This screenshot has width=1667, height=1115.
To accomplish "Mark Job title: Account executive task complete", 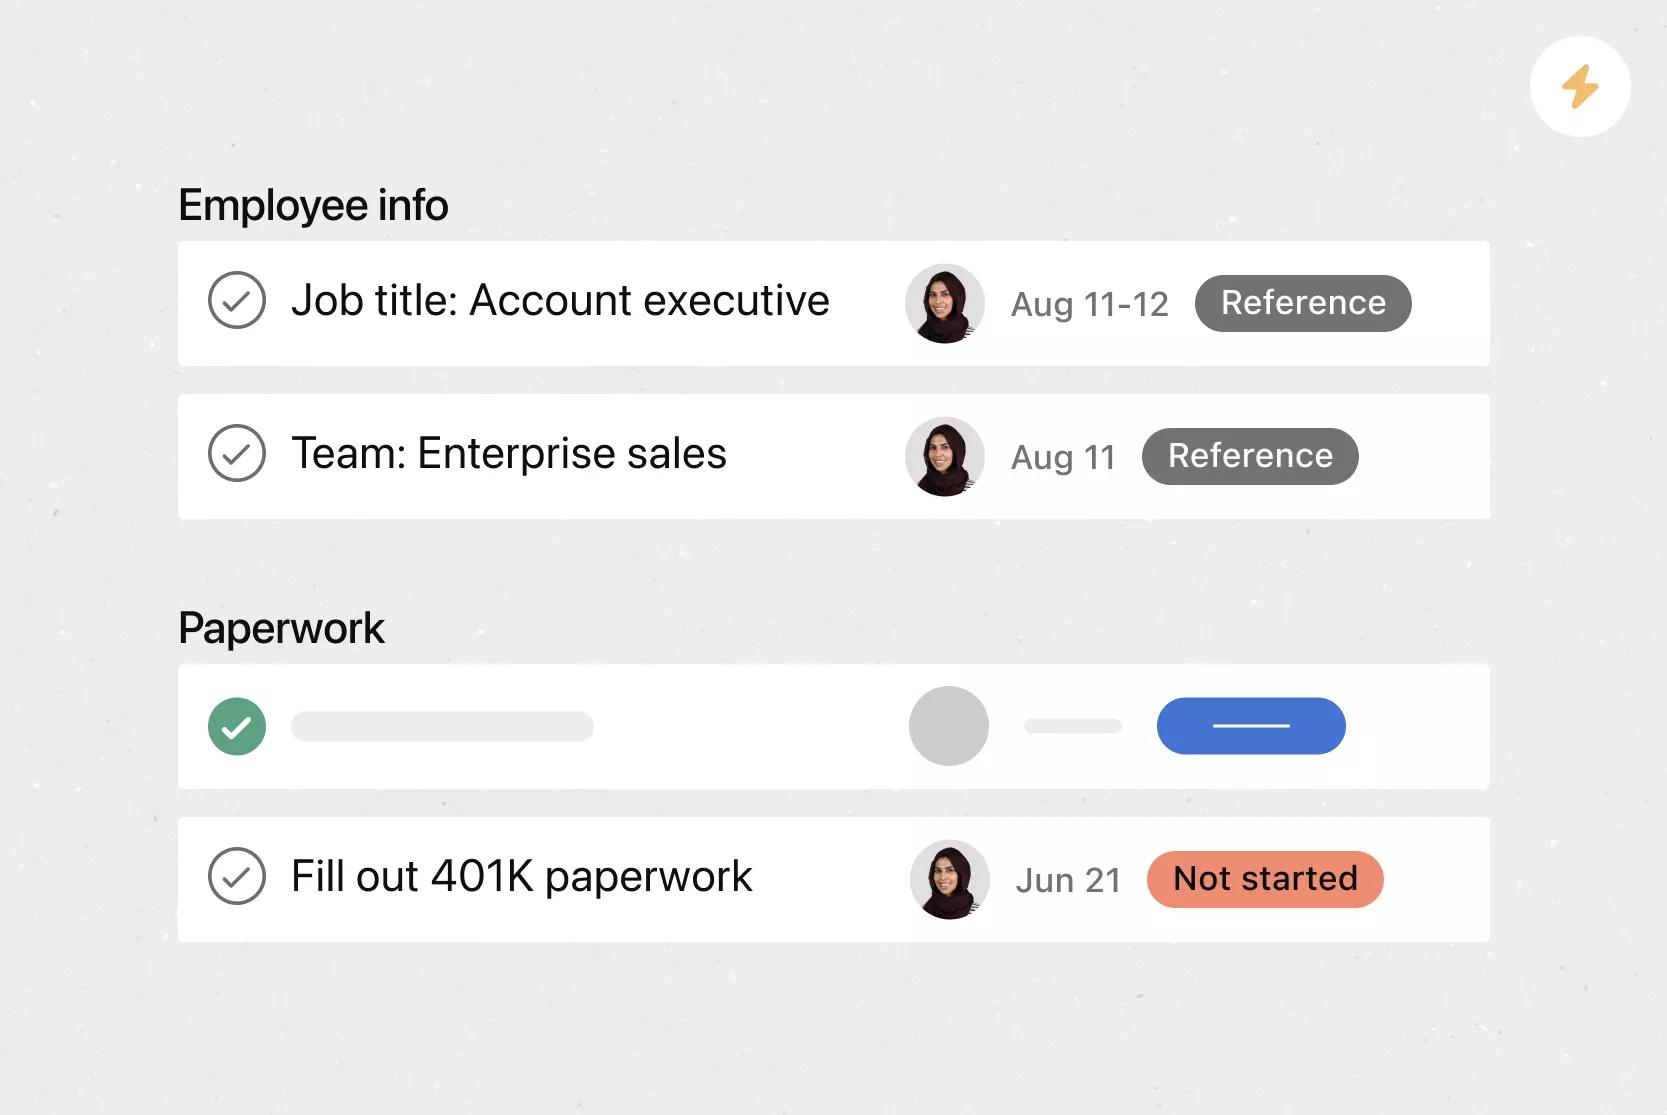I will (x=237, y=300).
